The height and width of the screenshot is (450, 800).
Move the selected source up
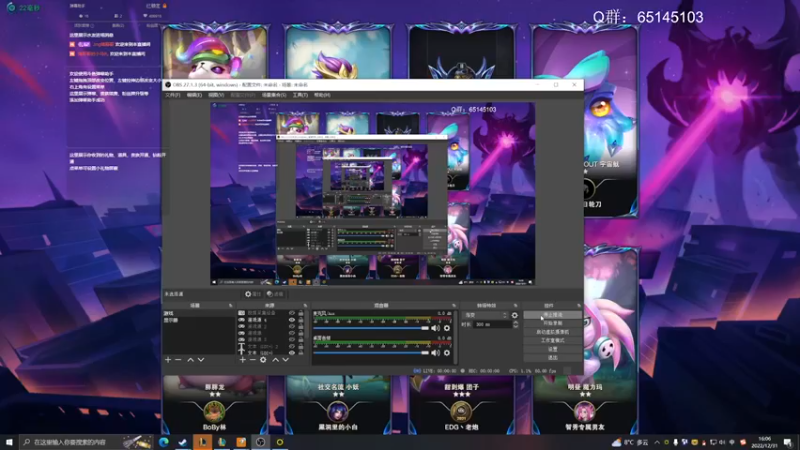[x=276, y=360]
